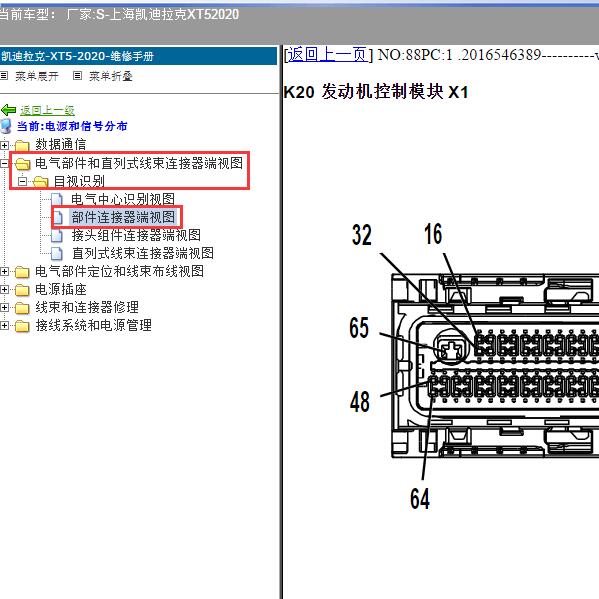This screenshot has width=599, height=599.
Task: Click pin label 65 on connector diagram
Action: tap(359, 327)
